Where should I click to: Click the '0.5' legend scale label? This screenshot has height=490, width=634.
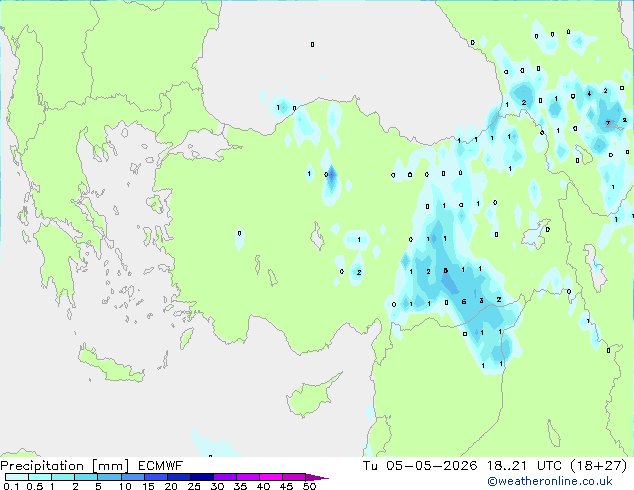tap(34, 486)
